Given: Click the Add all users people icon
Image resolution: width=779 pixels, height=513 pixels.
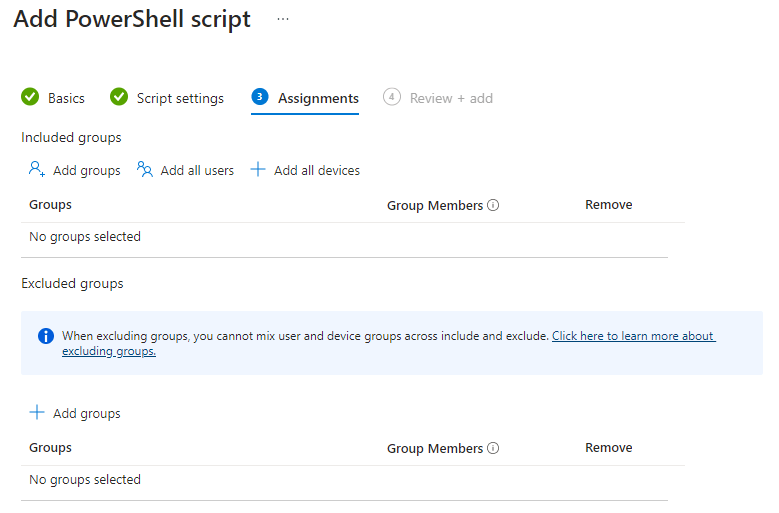Looking at the screenshot, I should tap(145, 170).
